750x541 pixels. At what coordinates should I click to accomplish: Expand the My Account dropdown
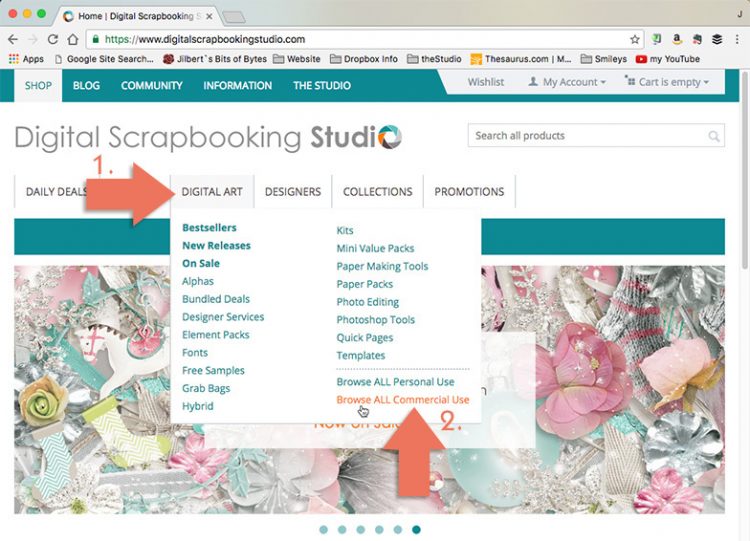[567, 82]
